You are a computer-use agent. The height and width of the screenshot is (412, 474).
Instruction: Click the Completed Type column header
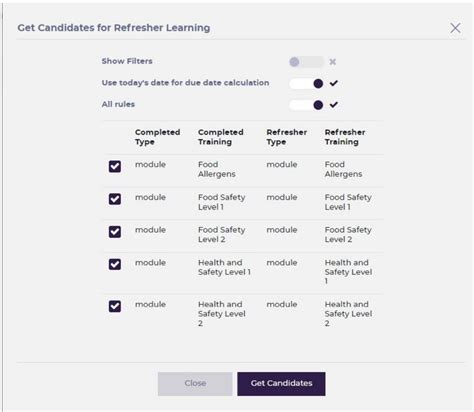click(x=157, y=137)
